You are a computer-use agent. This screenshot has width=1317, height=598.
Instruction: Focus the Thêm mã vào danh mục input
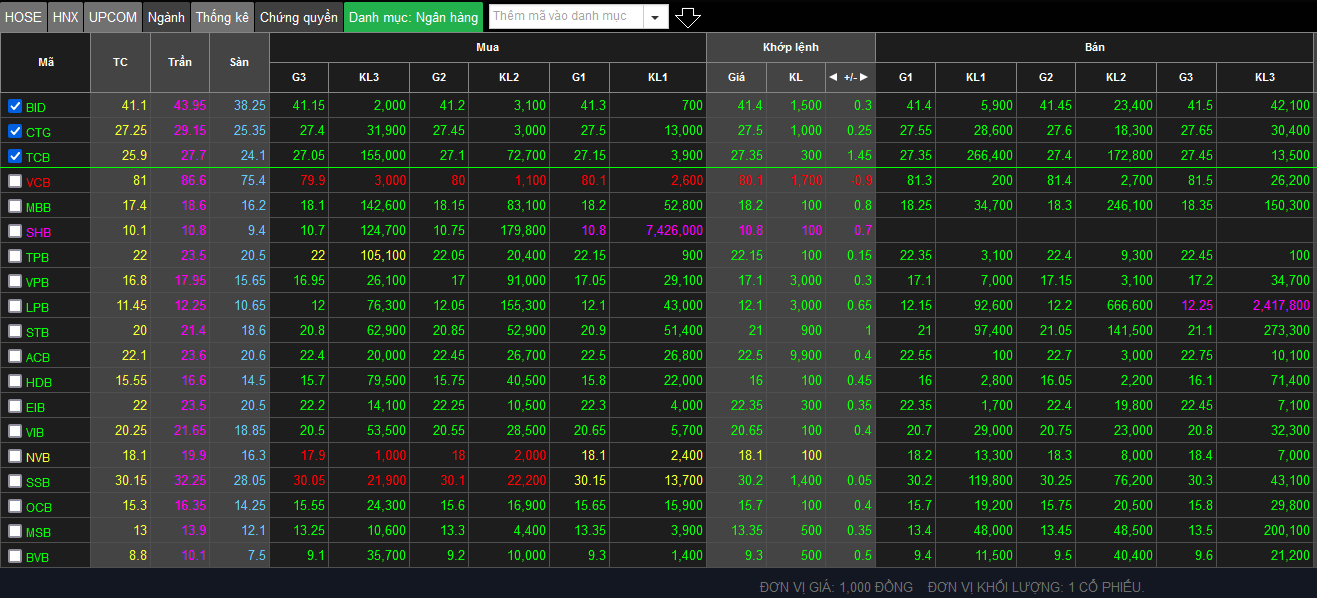point(565,17)
